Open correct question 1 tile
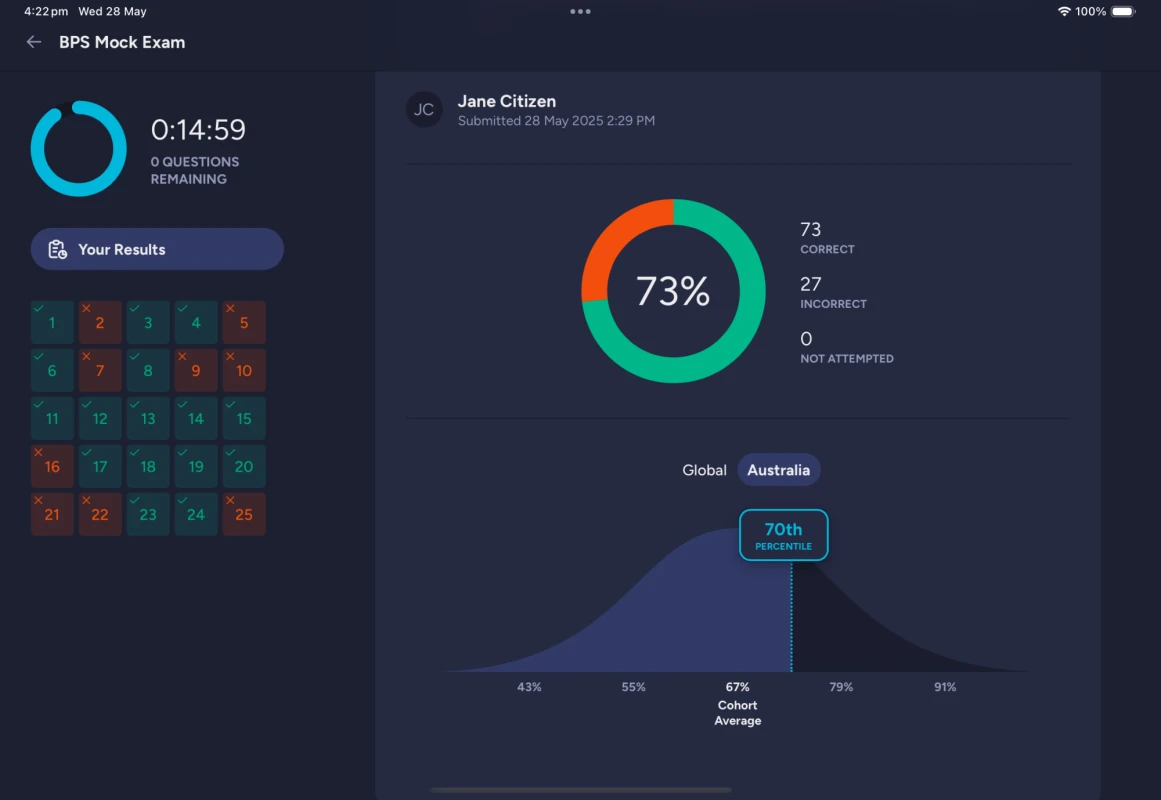 [52, 322]
